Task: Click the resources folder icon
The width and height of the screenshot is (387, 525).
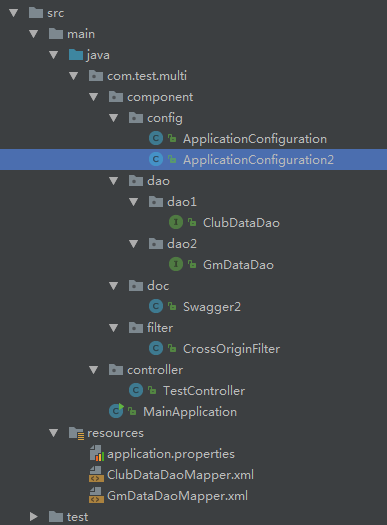Action: [x=76, y=433]
